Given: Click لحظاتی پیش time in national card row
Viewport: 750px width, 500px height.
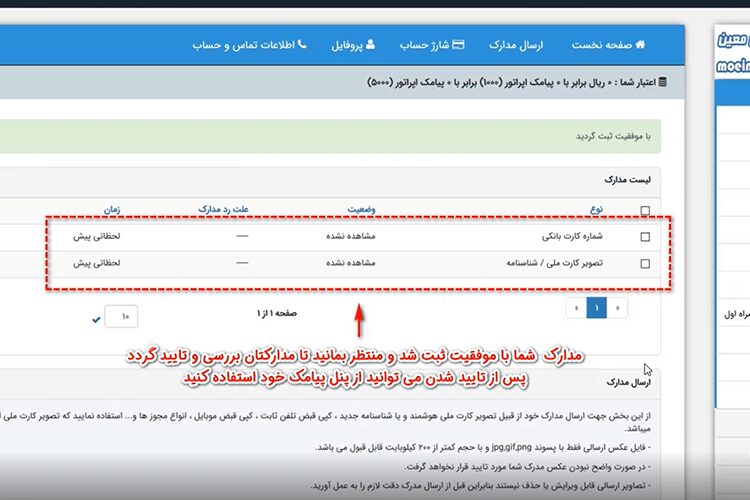Looking at the screenshot, I should point(97,263).
